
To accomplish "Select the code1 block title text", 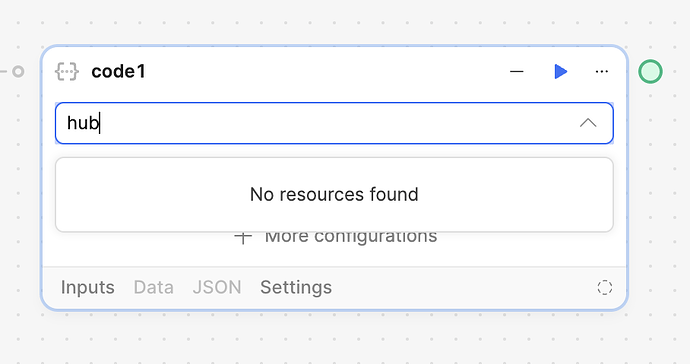I will click(x=118, y=72).
